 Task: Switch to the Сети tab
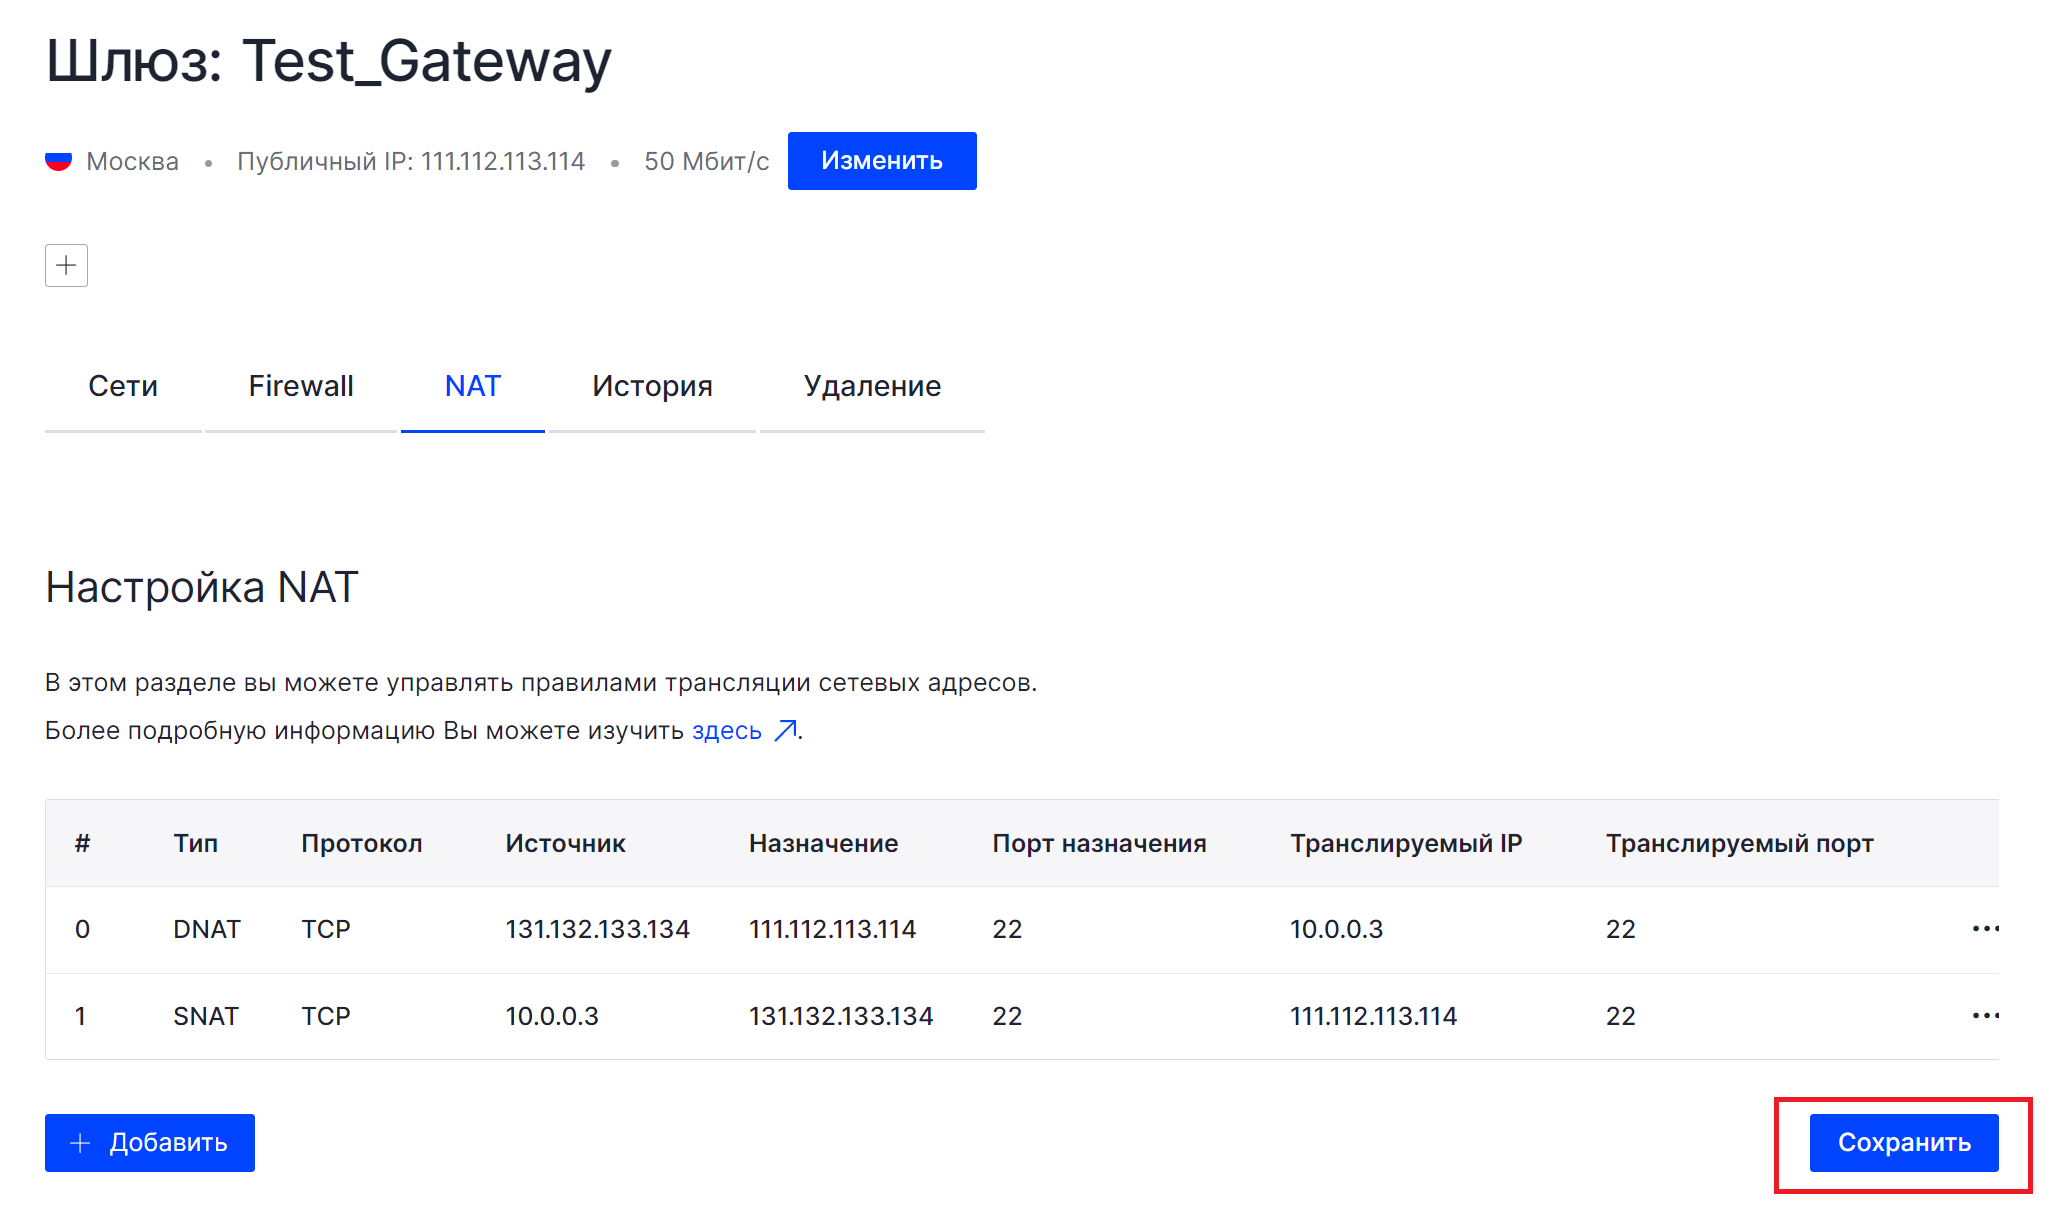[123, 386]
